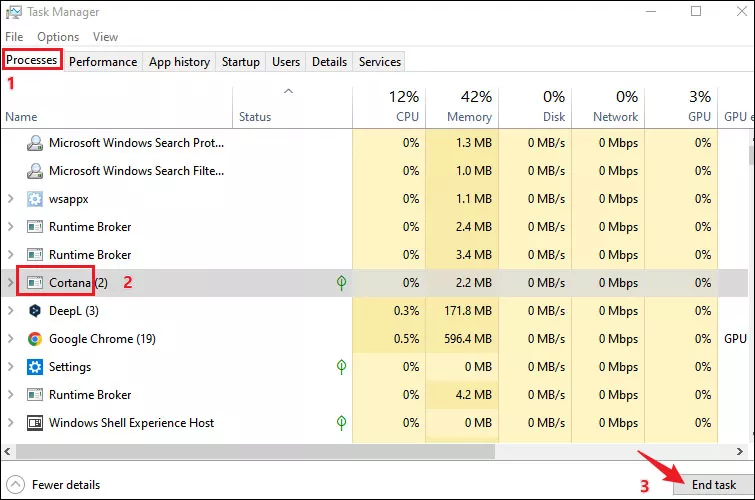Click the End task button
Image resolution: width=755 pixels, height=500 pixels.
pyautogui.click(x=714, y=485)
